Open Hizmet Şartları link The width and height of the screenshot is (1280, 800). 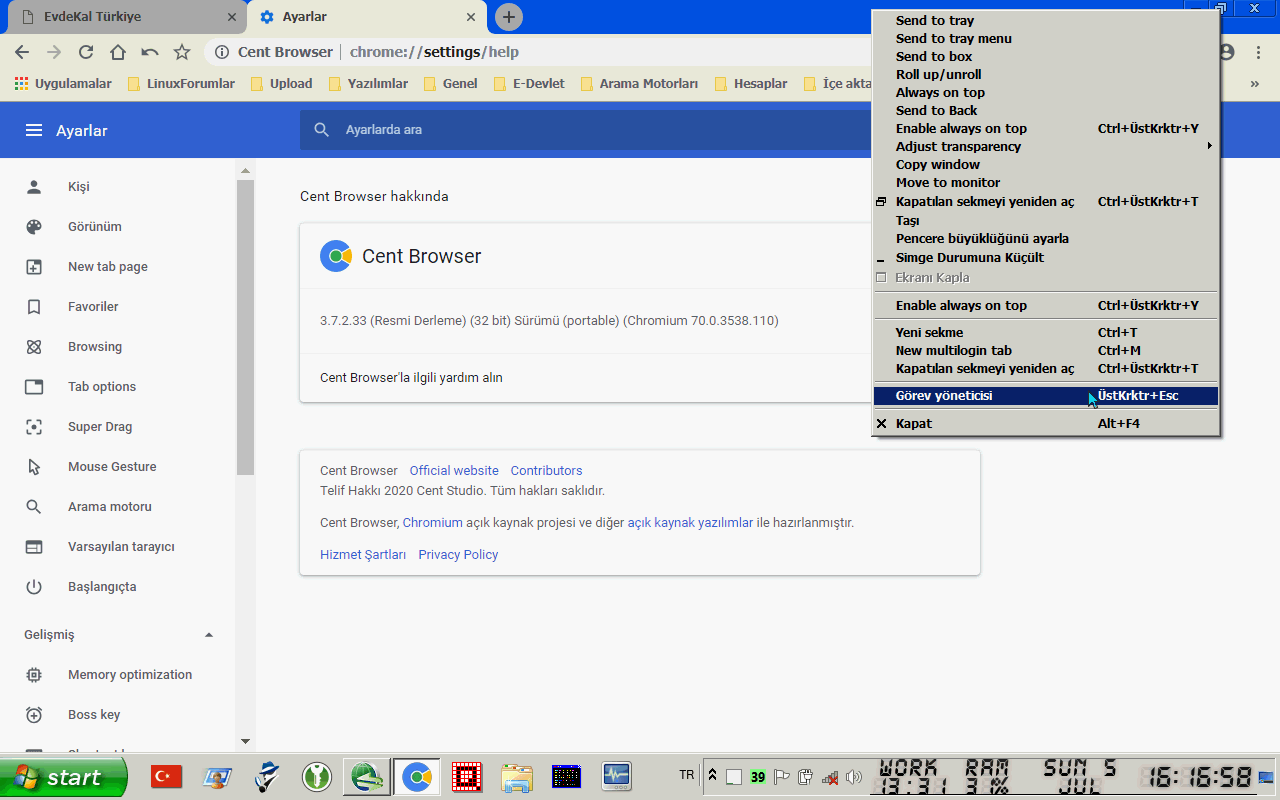pyautogui.click(x=363, y=555)
